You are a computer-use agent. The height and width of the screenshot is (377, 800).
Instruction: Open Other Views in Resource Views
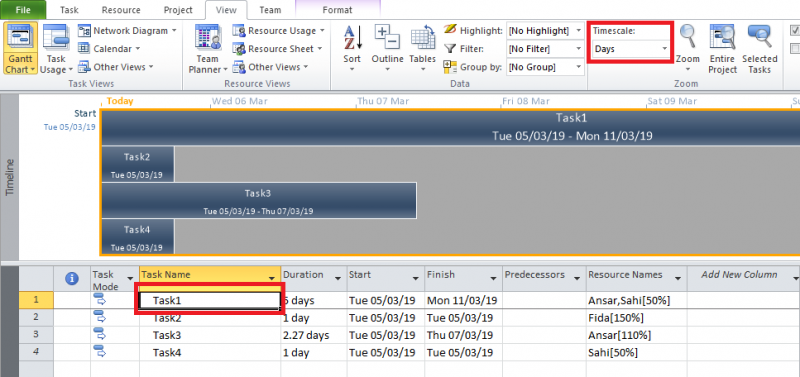click(270, 67)
